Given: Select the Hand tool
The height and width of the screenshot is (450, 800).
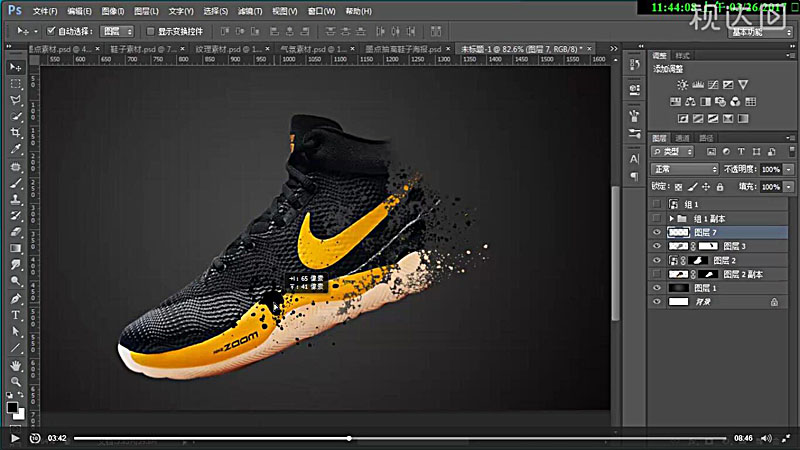Looking at the screenshot, I should (16, 365).
